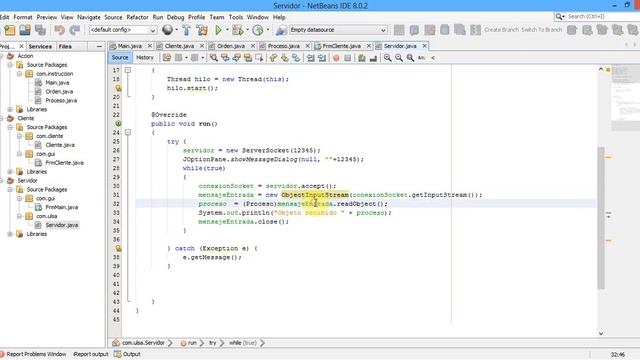Click the Shift Line Right icon
The width and height of the screenshot is (640, 360).
pos(322,58)
